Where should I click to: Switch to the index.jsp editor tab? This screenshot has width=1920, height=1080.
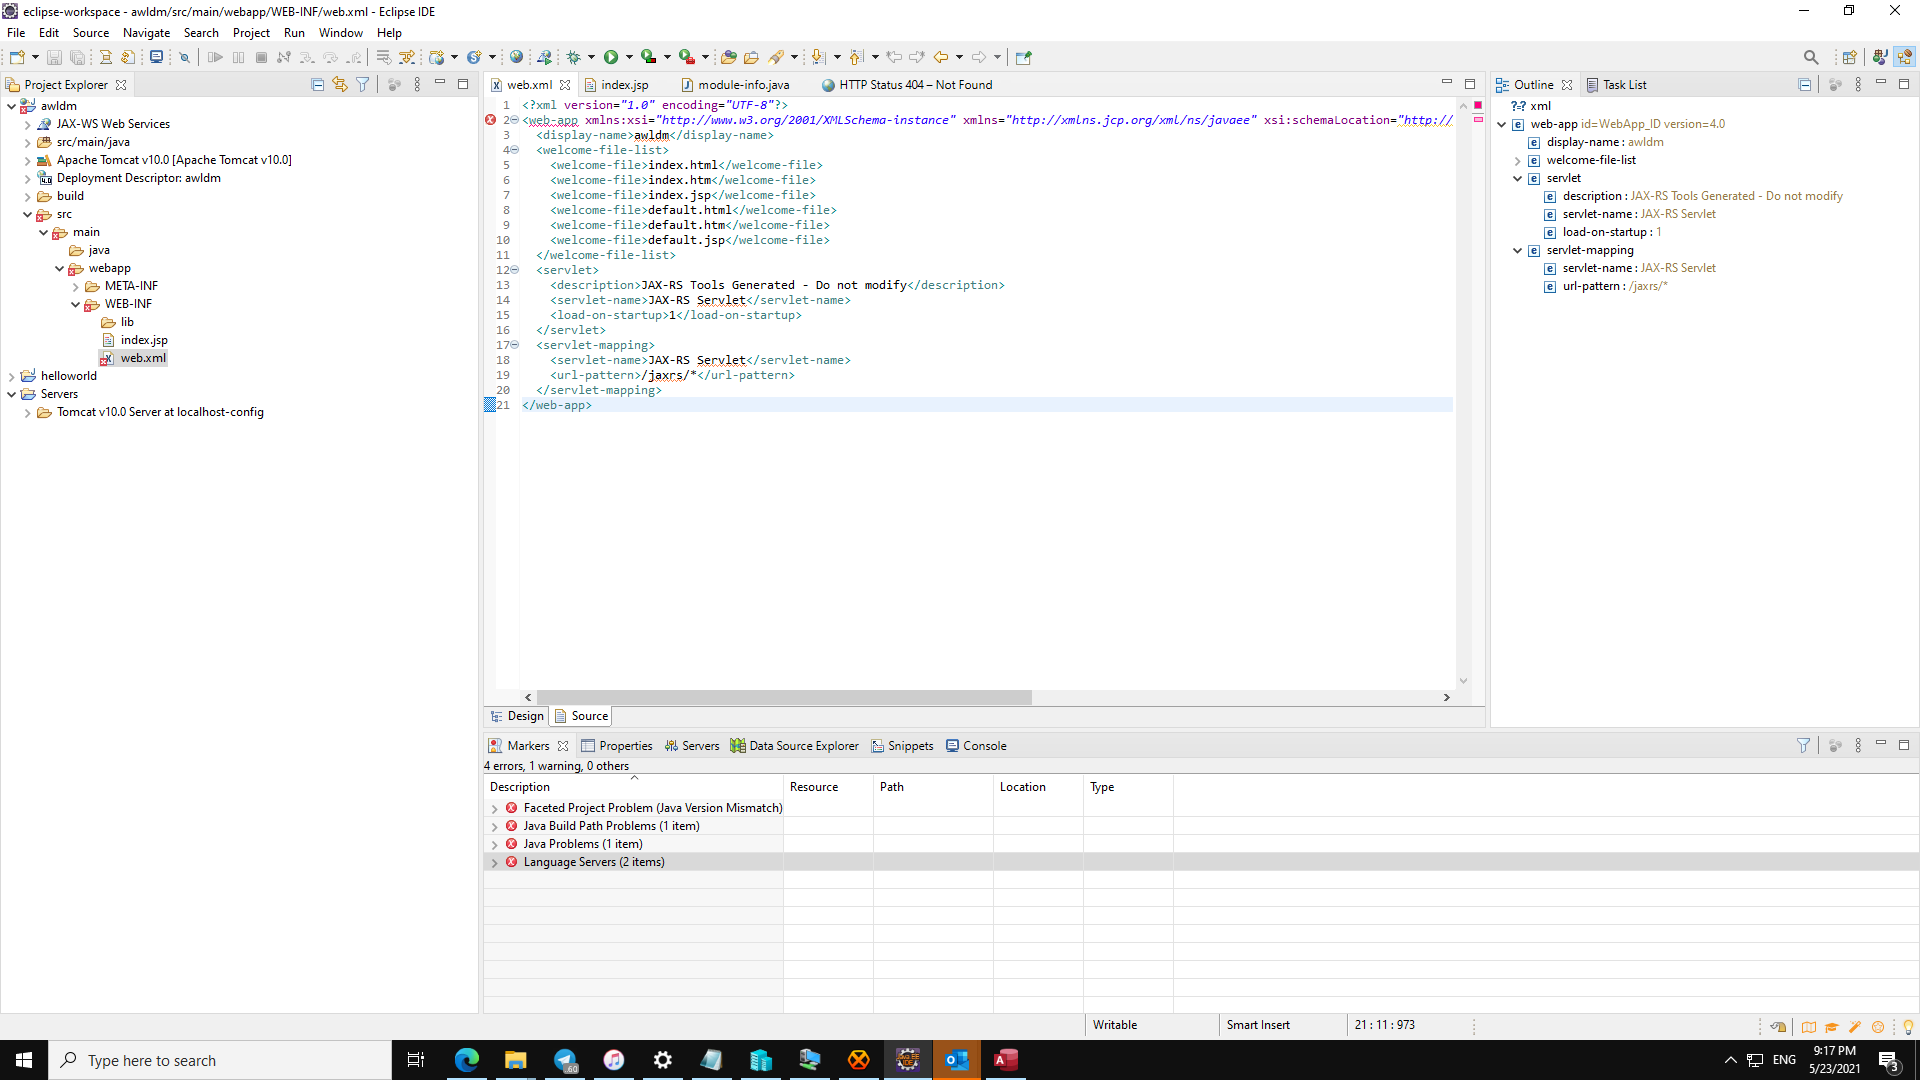(x=624, y=85)
